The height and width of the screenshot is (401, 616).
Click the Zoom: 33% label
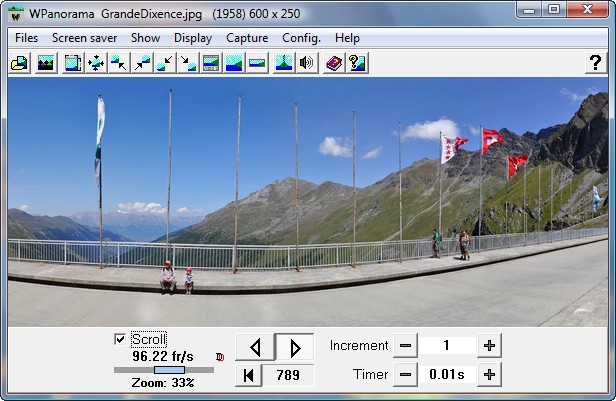point(163,383)
